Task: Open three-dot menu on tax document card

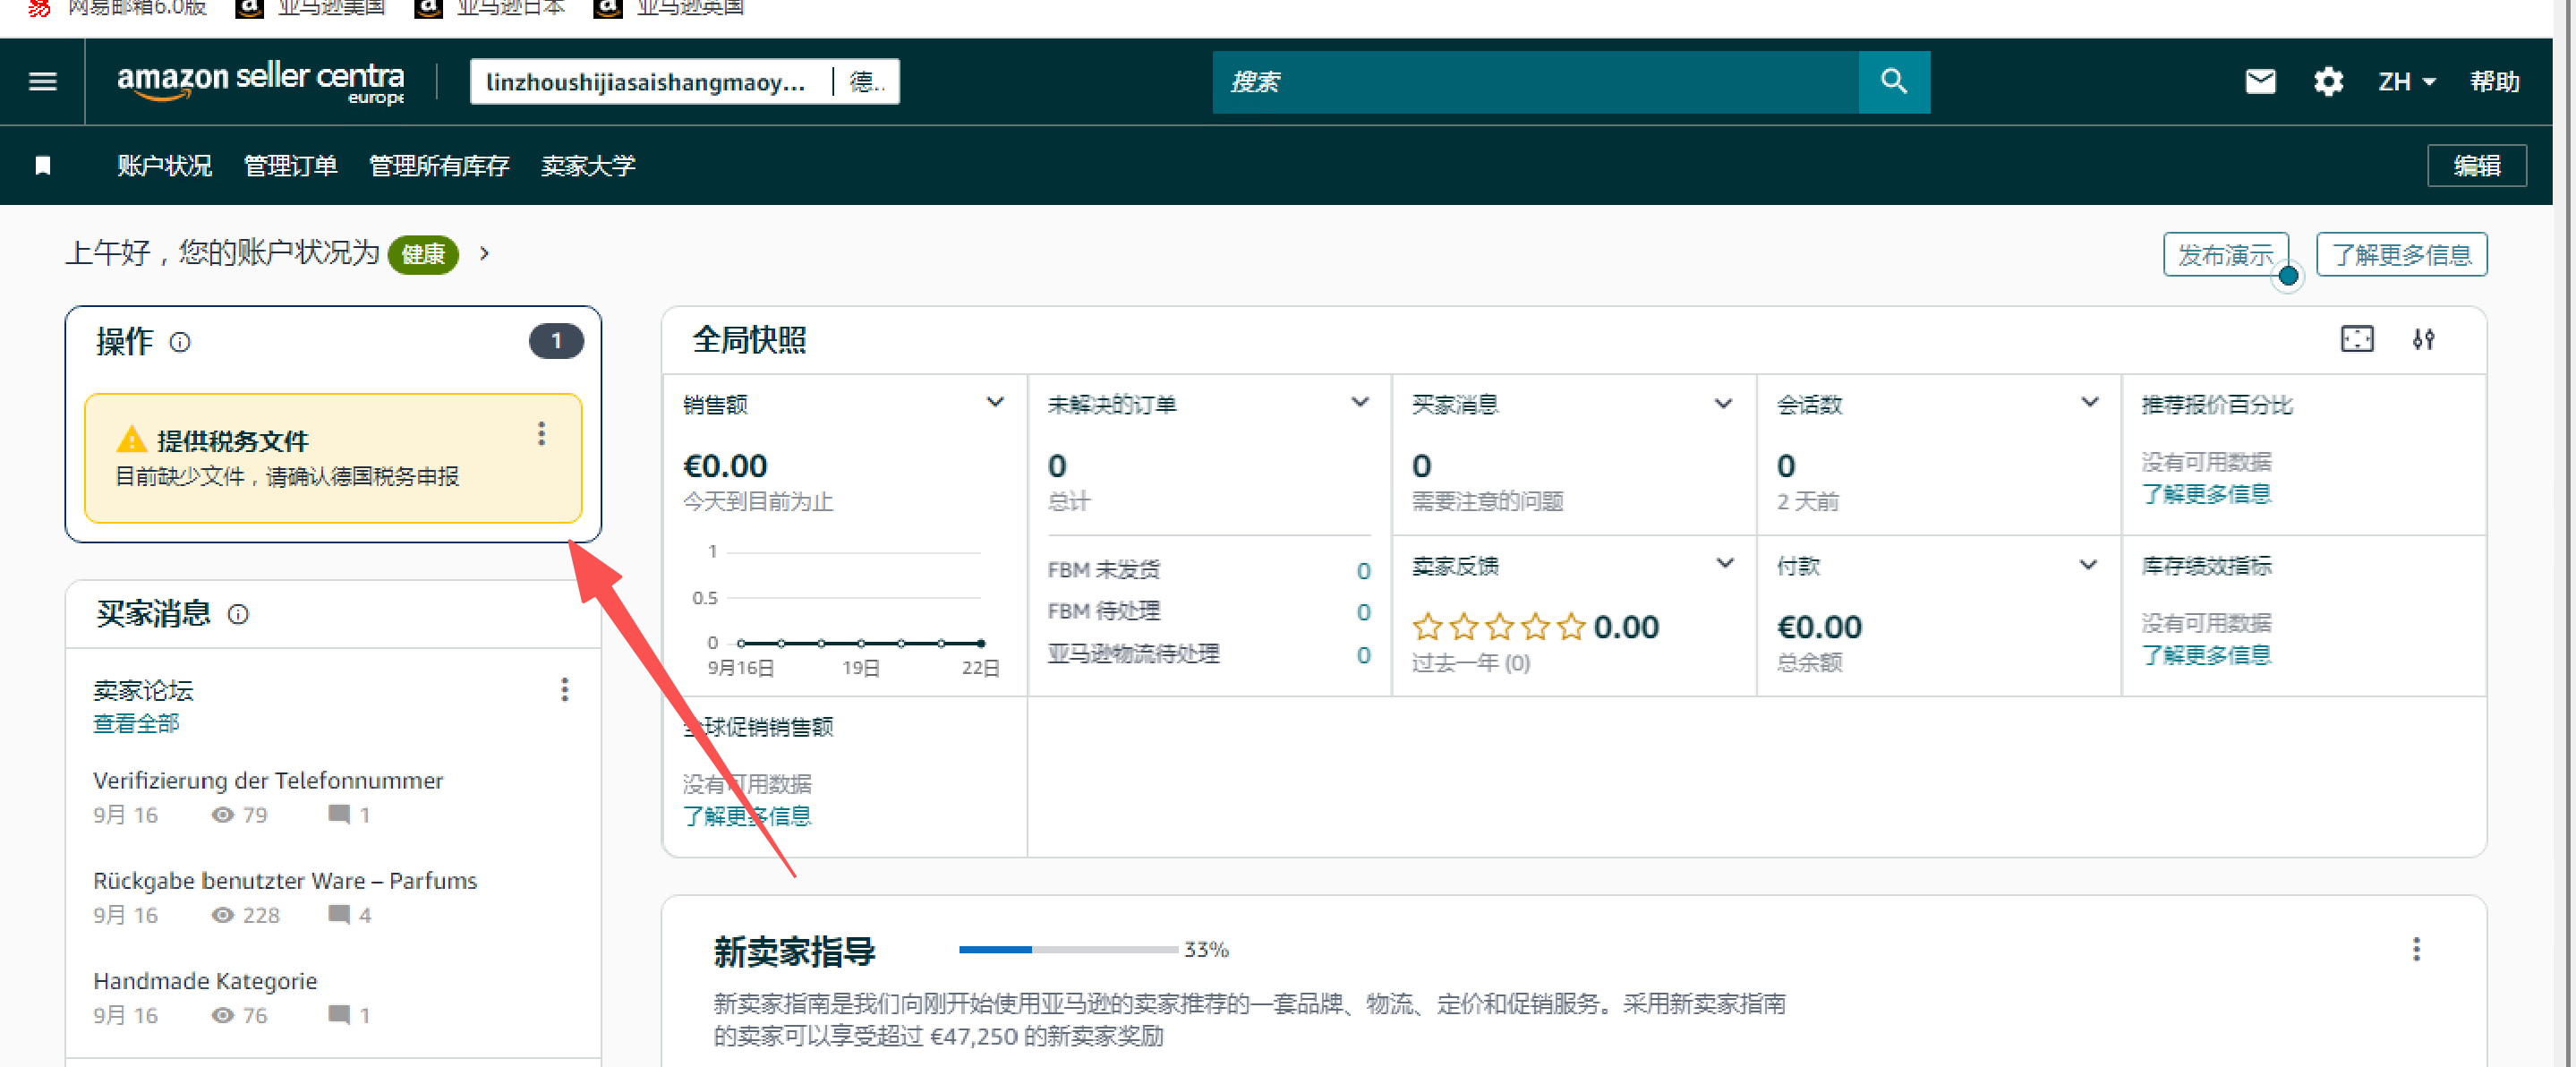Action: point(541,433)
